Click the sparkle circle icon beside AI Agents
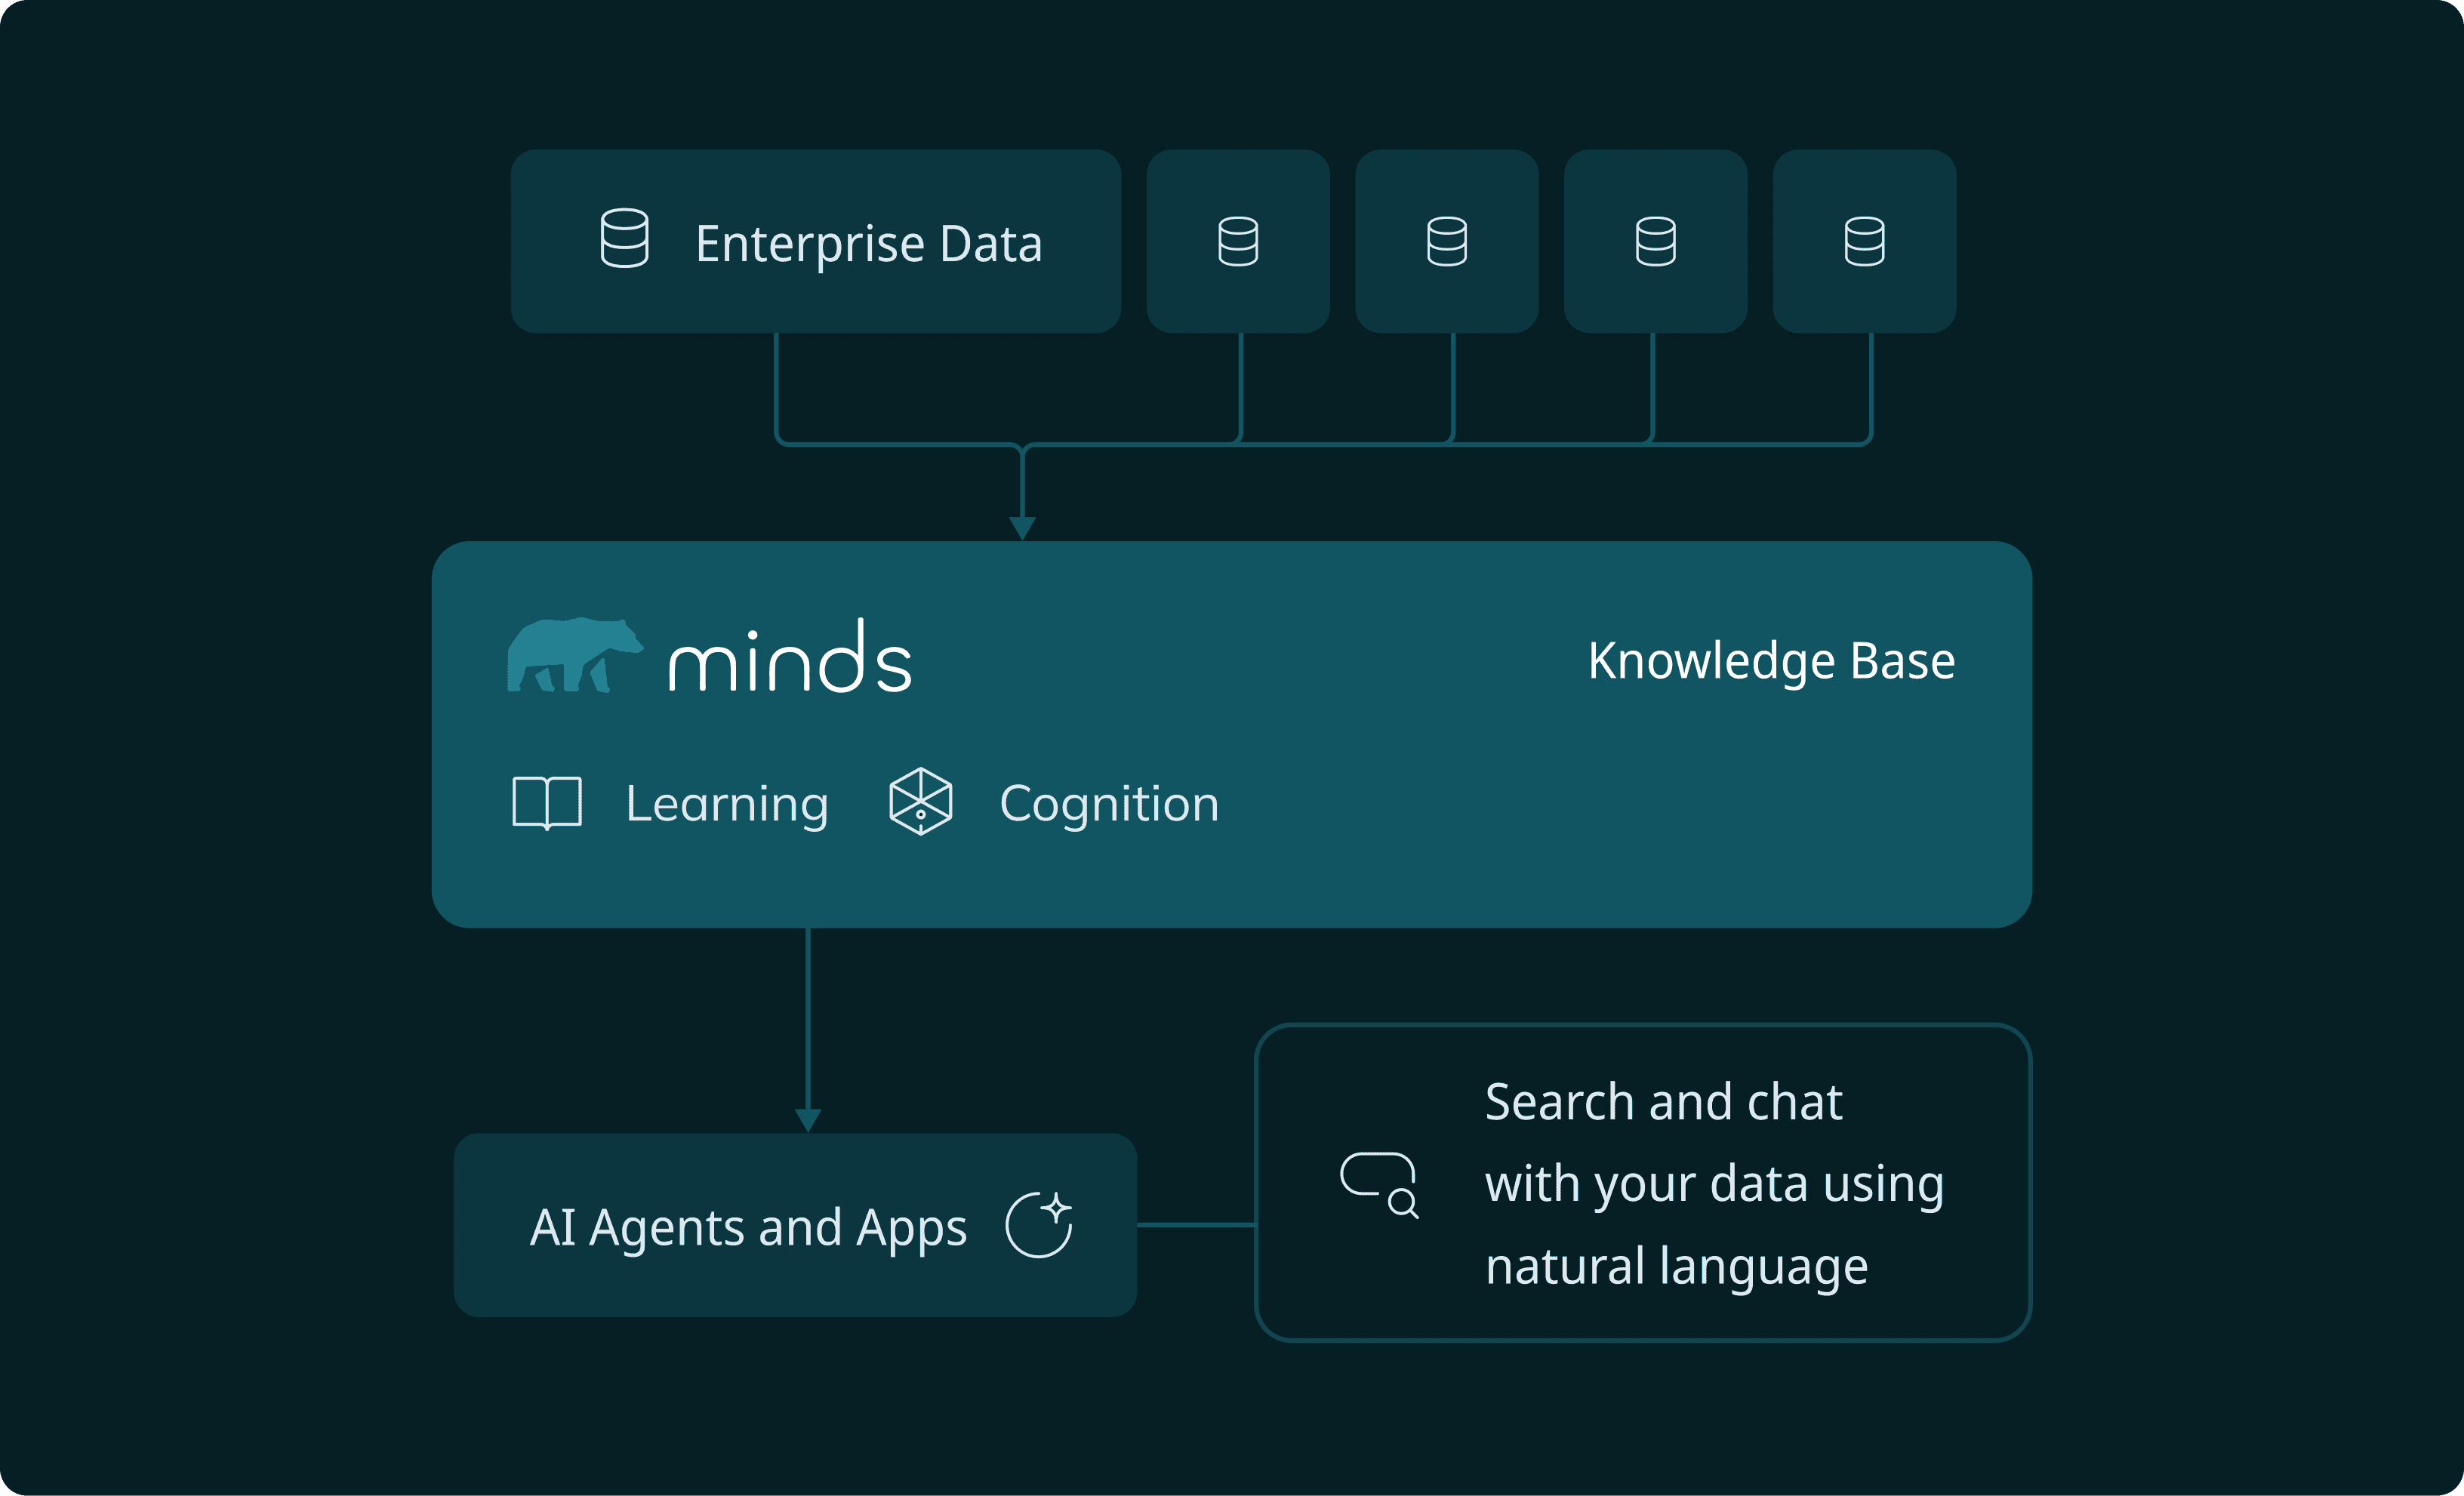The height and width of the screenshot is (1496, 2464). click(1039, 1224)
